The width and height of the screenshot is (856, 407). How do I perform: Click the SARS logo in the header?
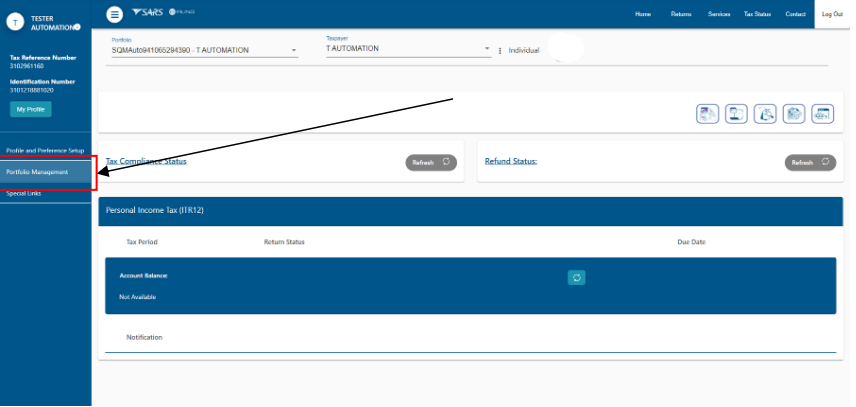coord(147,13)
